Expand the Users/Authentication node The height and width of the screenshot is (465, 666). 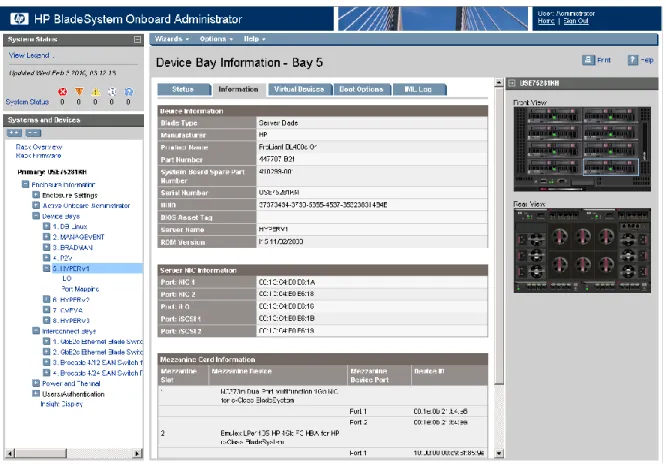[x=36, y=394]
